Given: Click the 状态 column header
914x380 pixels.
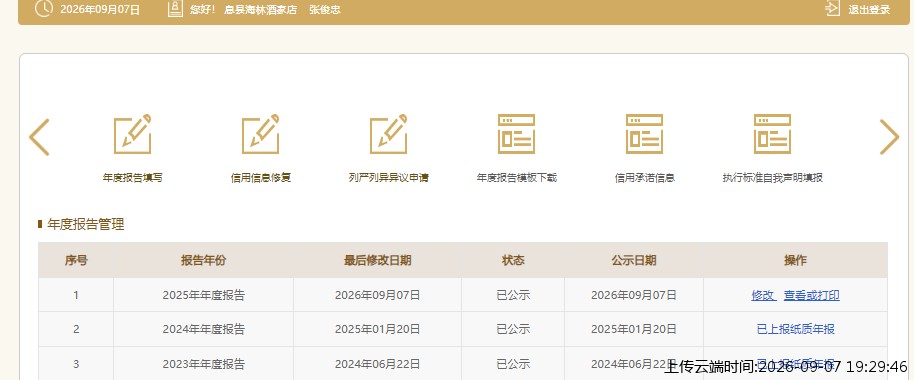Looking at the screenshot, I should click(513, 261).
